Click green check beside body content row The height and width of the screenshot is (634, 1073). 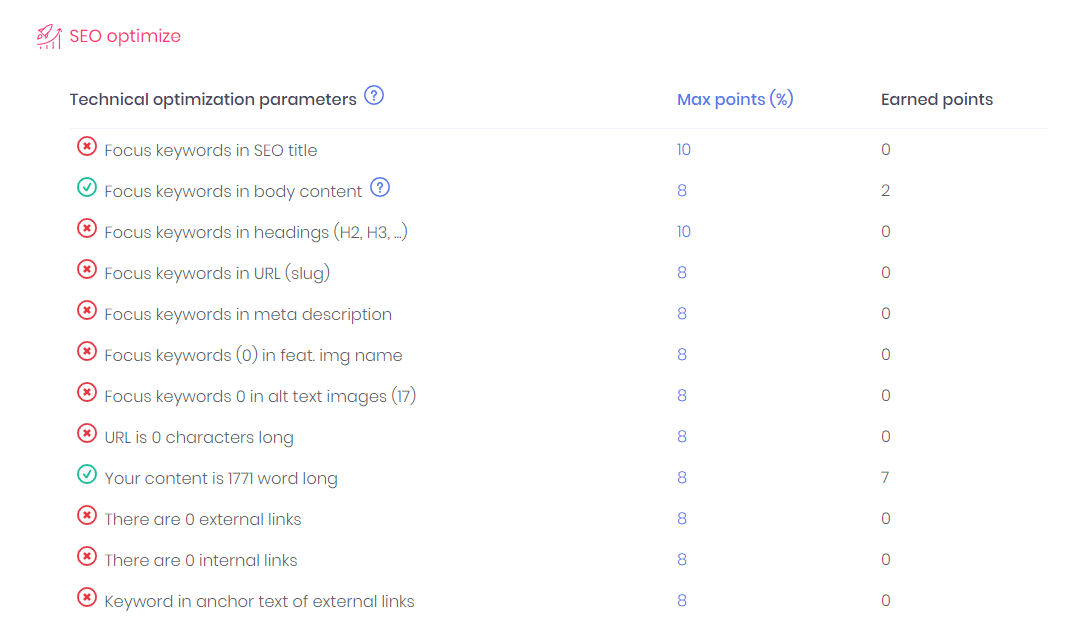pyautogui.click(x=87, y=187)
